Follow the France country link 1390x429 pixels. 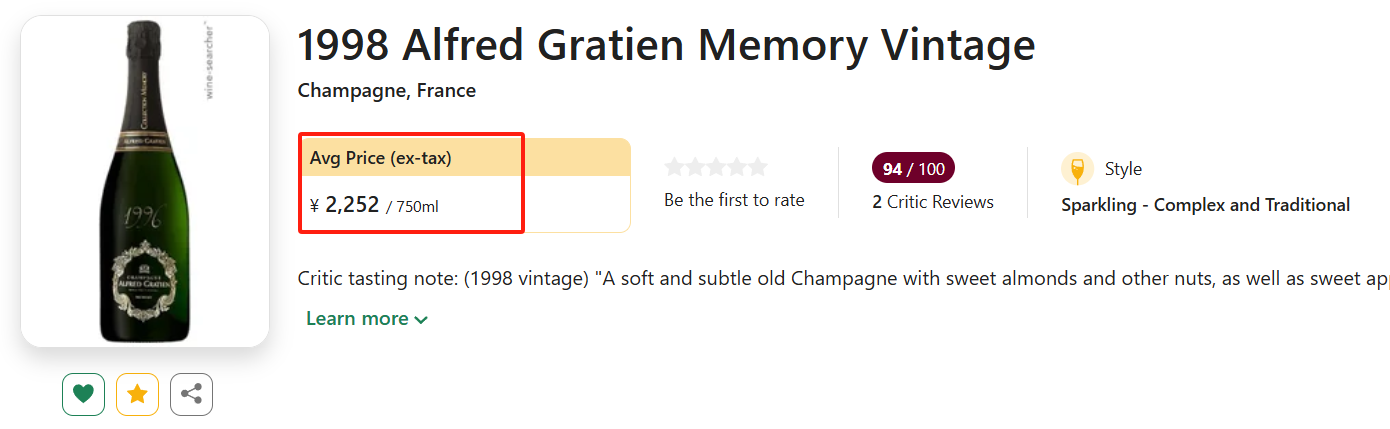(446, 91)
